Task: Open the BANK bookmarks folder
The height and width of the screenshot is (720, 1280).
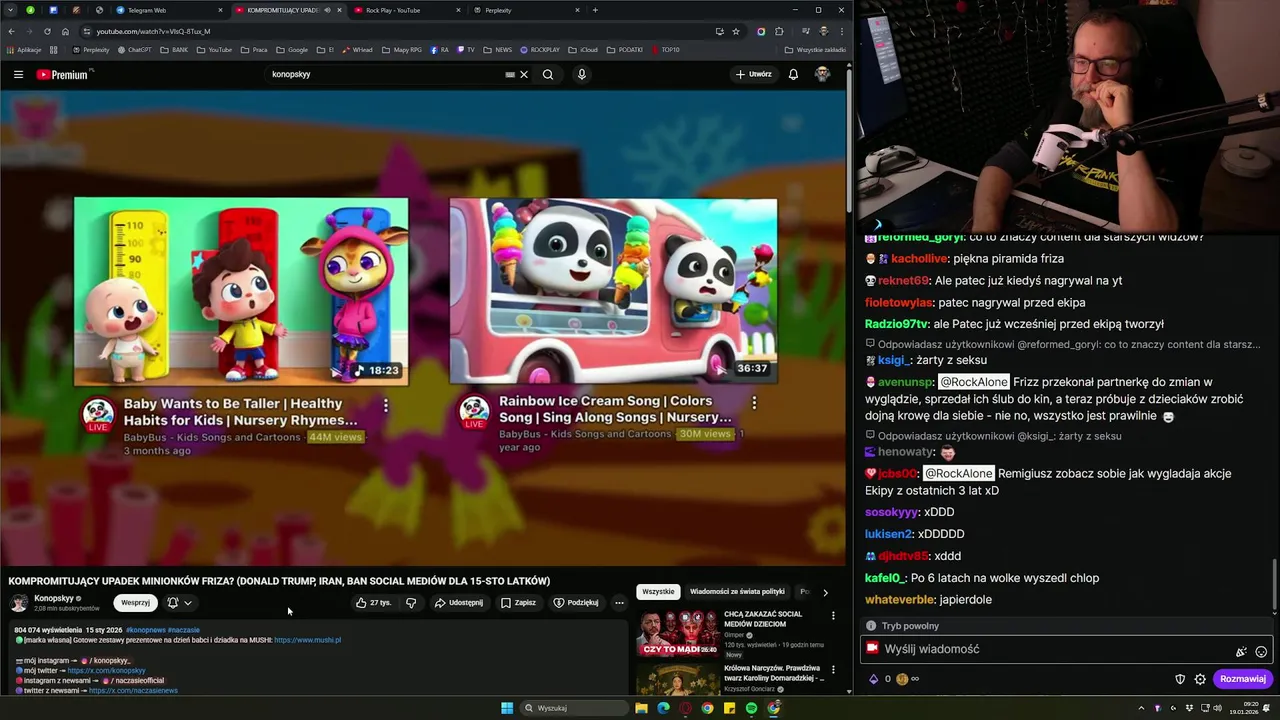Action: click(174, 49)
